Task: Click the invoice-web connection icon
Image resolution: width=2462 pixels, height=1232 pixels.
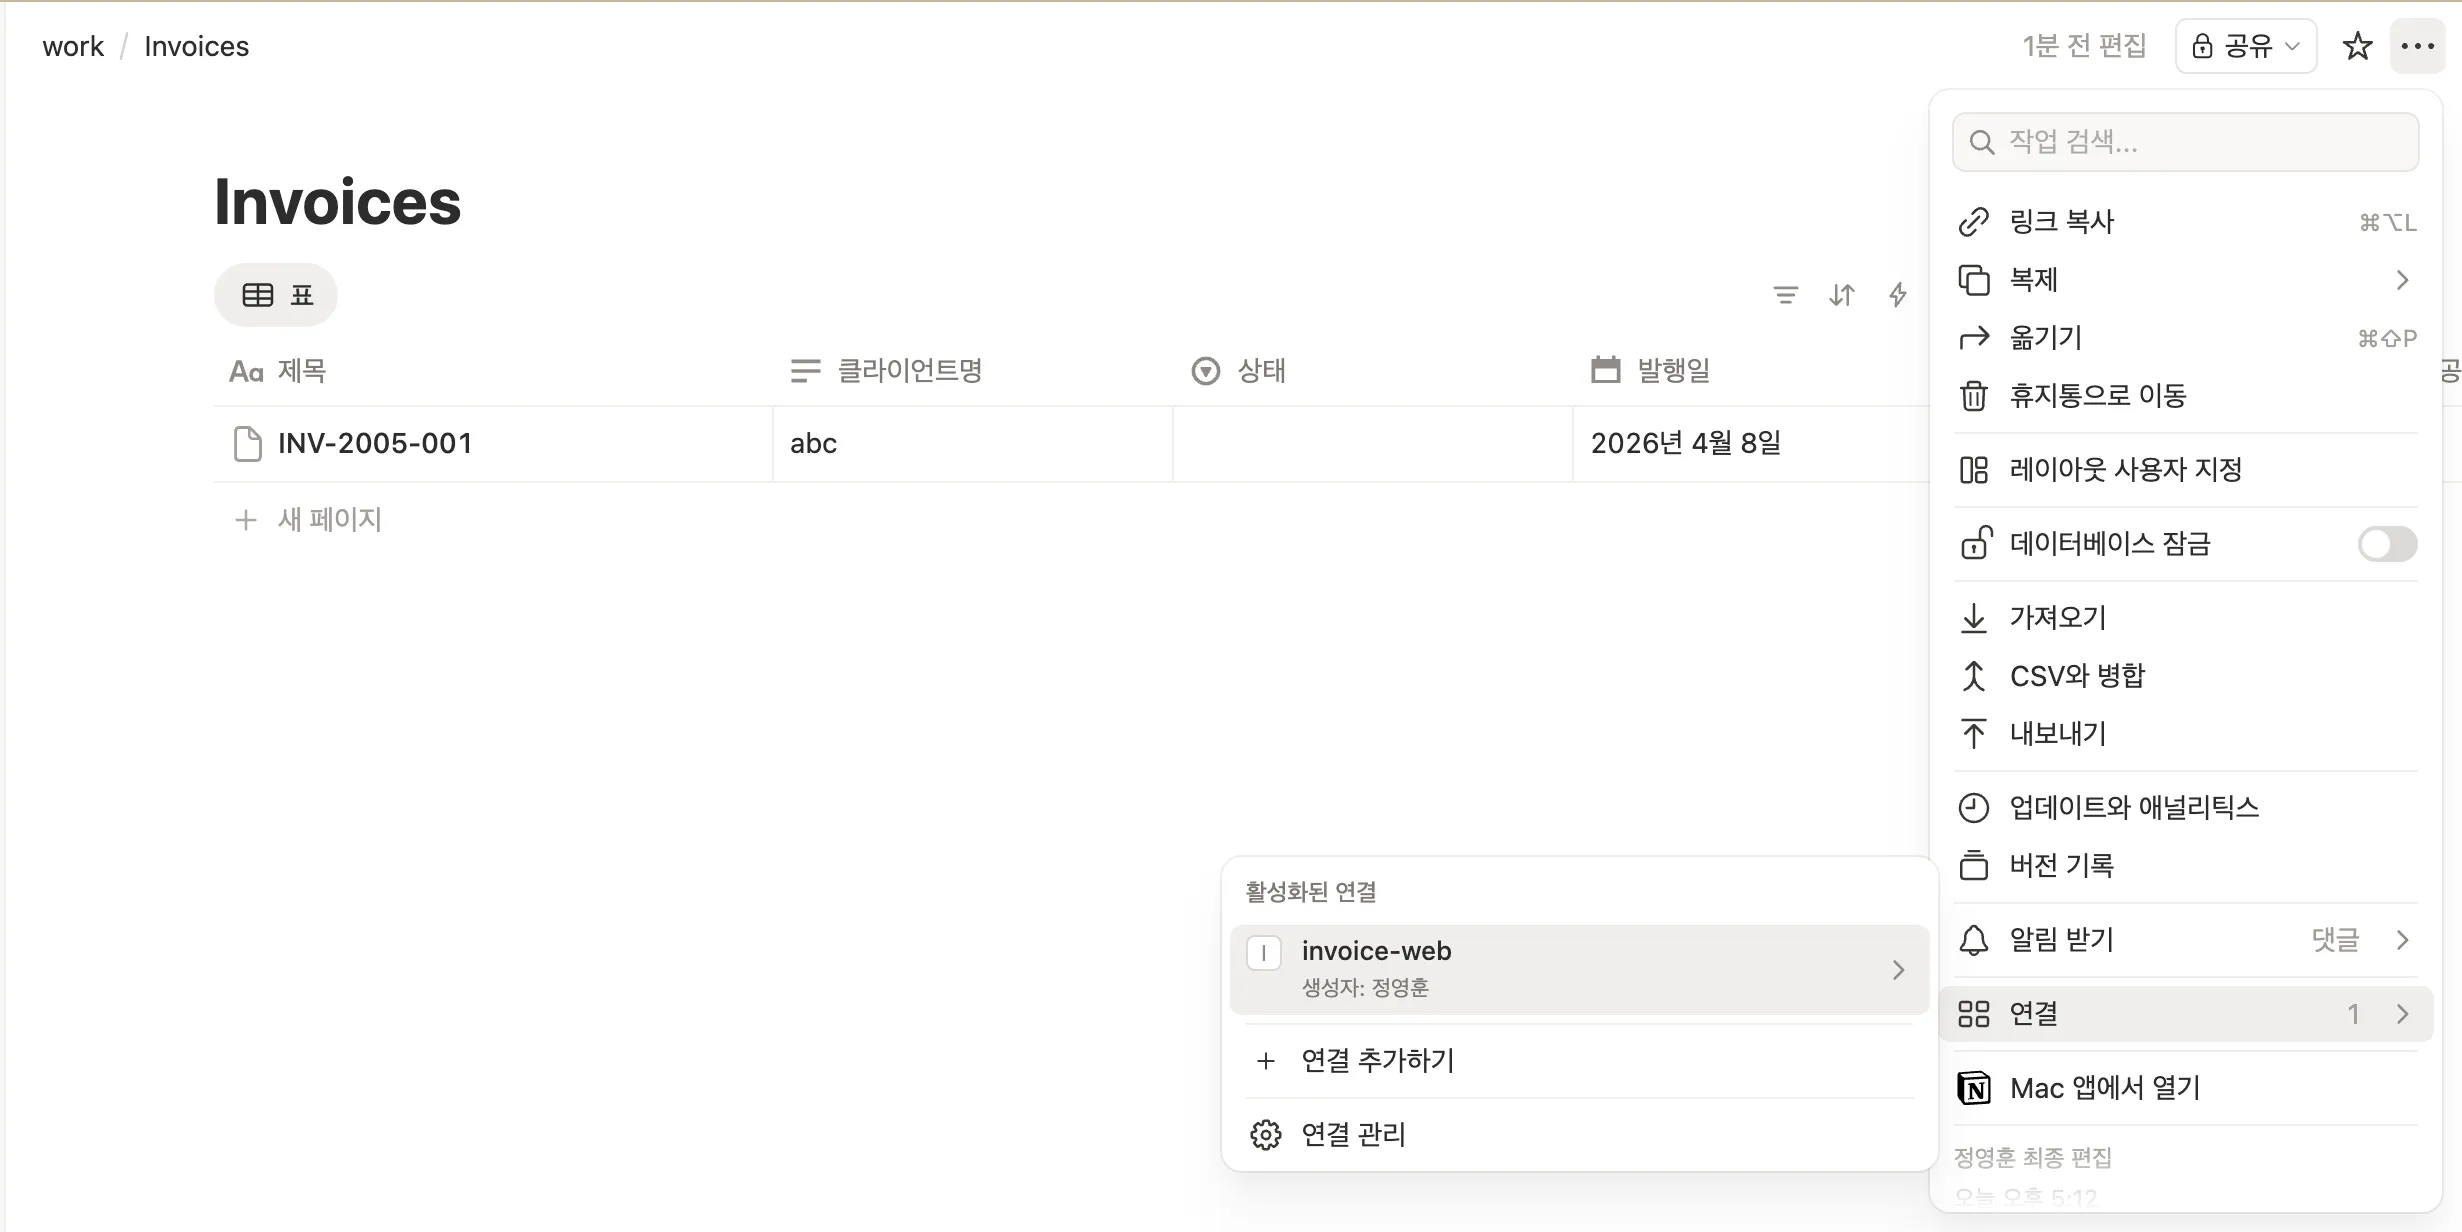Action: [1264, 953]
